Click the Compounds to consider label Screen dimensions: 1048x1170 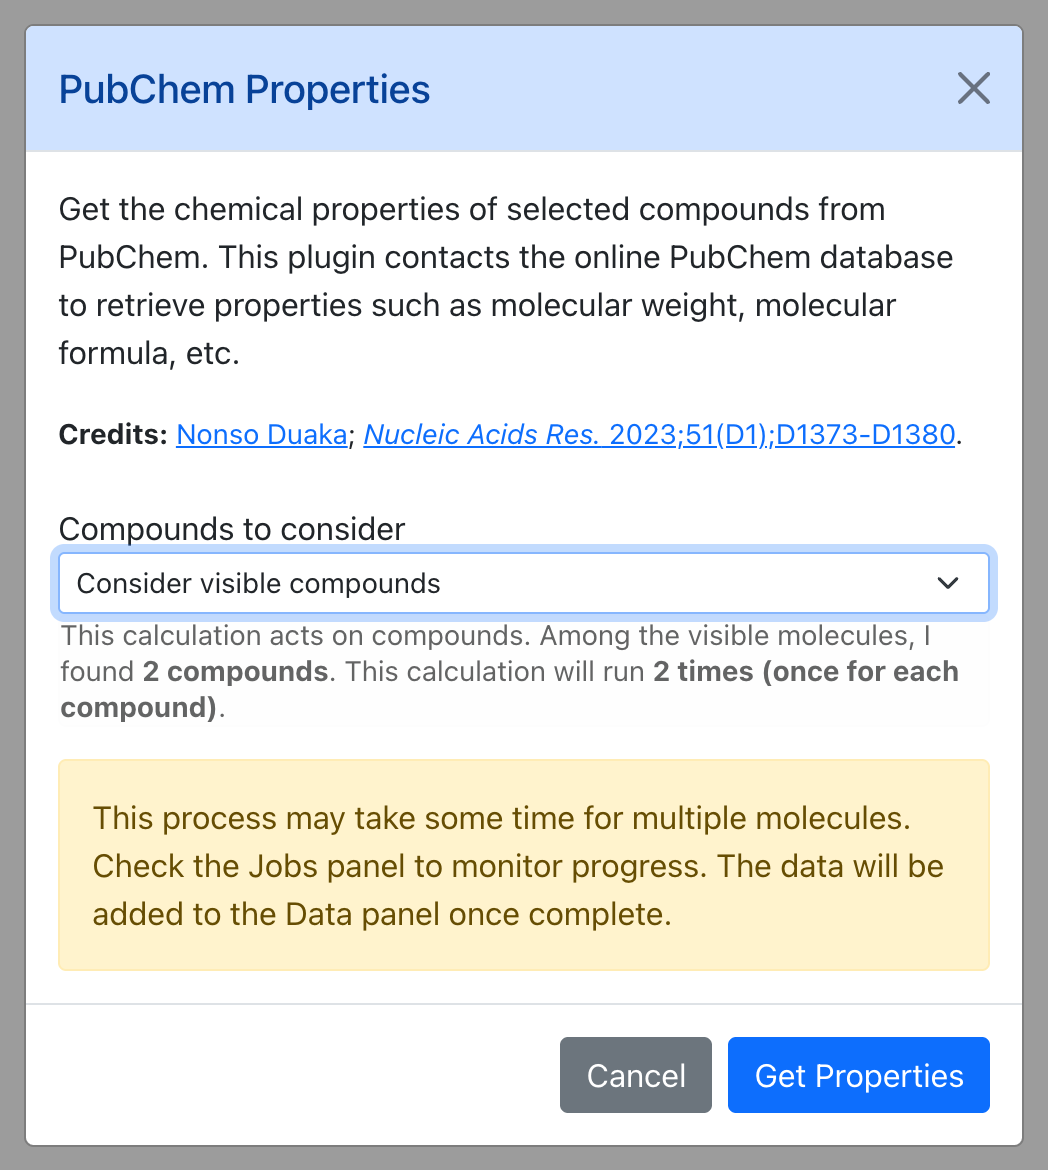point(231,529)
